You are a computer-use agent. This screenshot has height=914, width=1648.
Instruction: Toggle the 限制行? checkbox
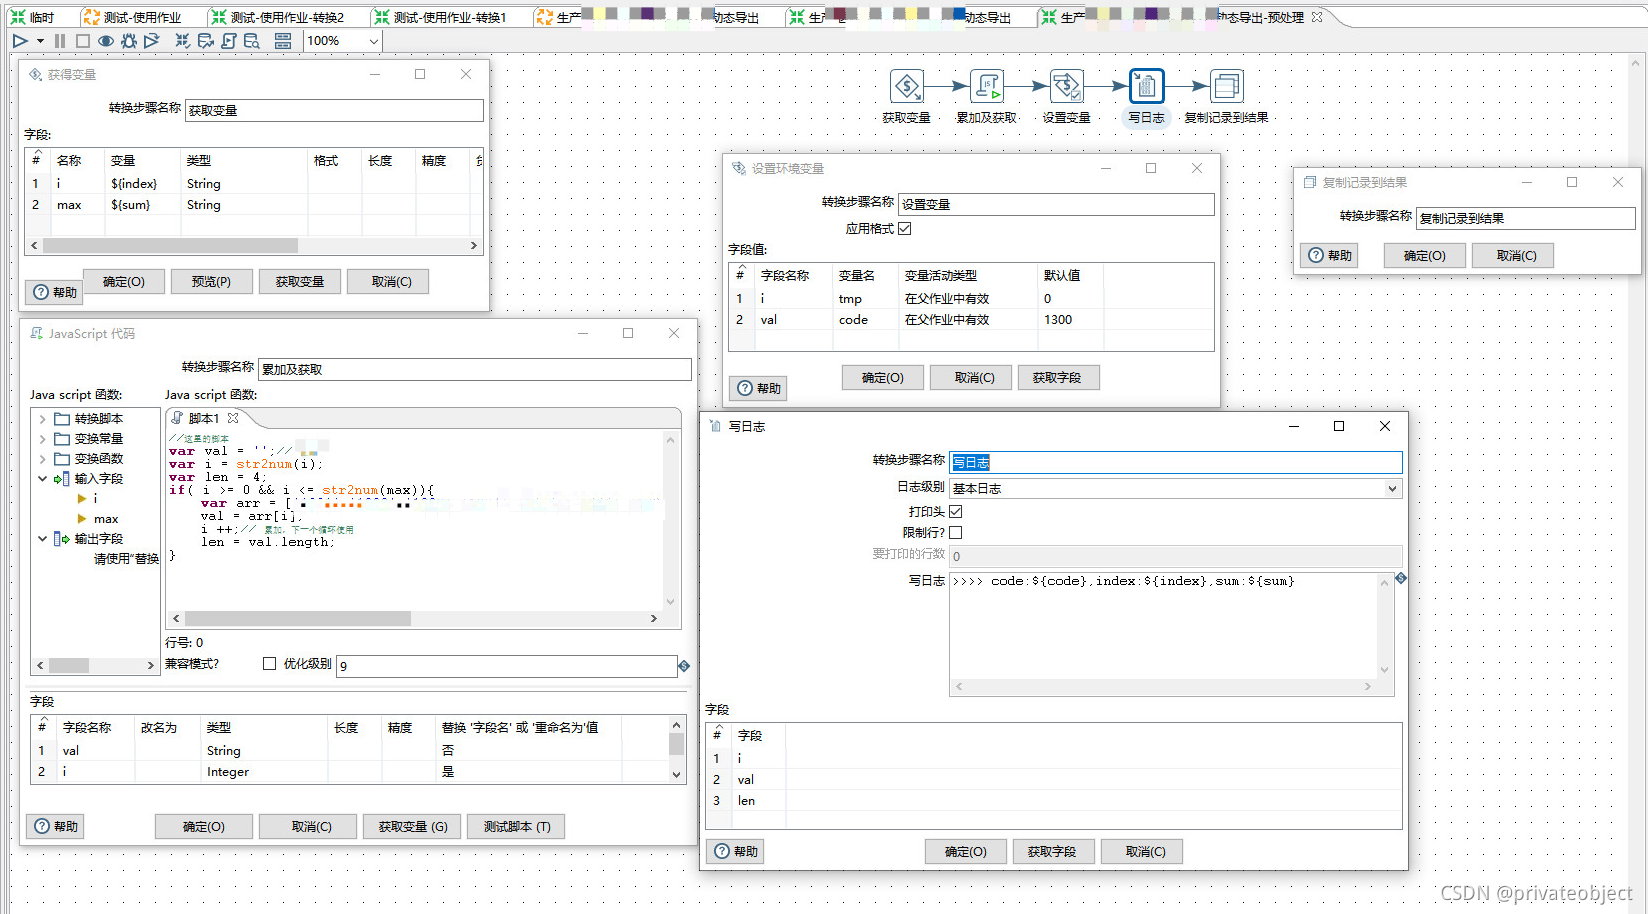956,532
